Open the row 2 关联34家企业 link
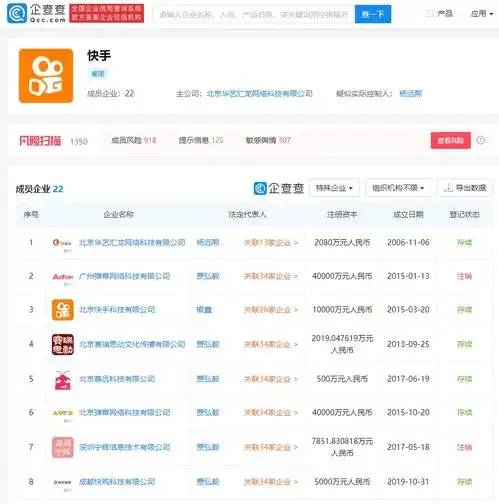Image resolution: width=499 pixels, height=504 pixels. click(271, 276)
